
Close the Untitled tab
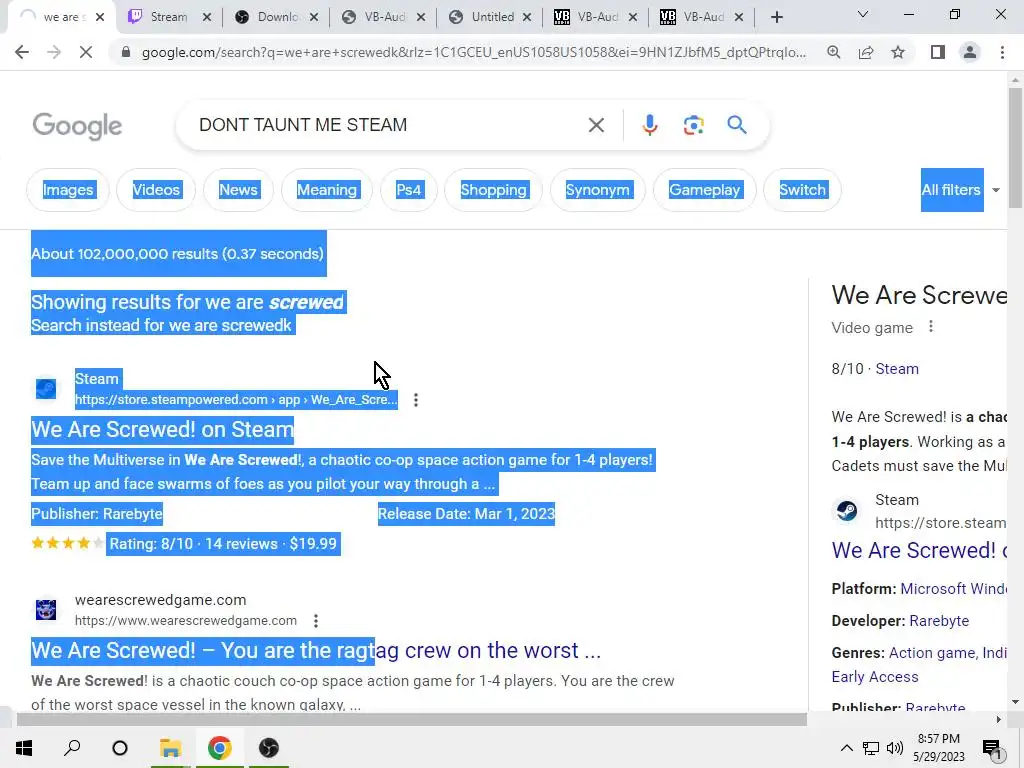coord(526,17)
